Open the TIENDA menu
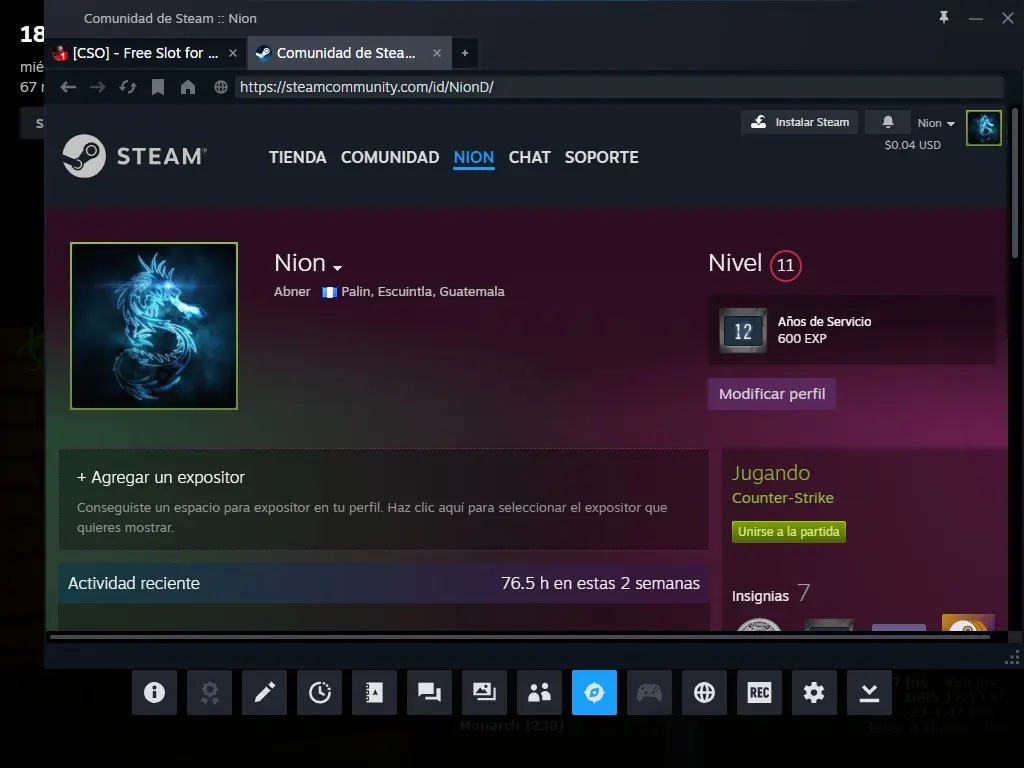1024x768 pixels. coord(298,157)
